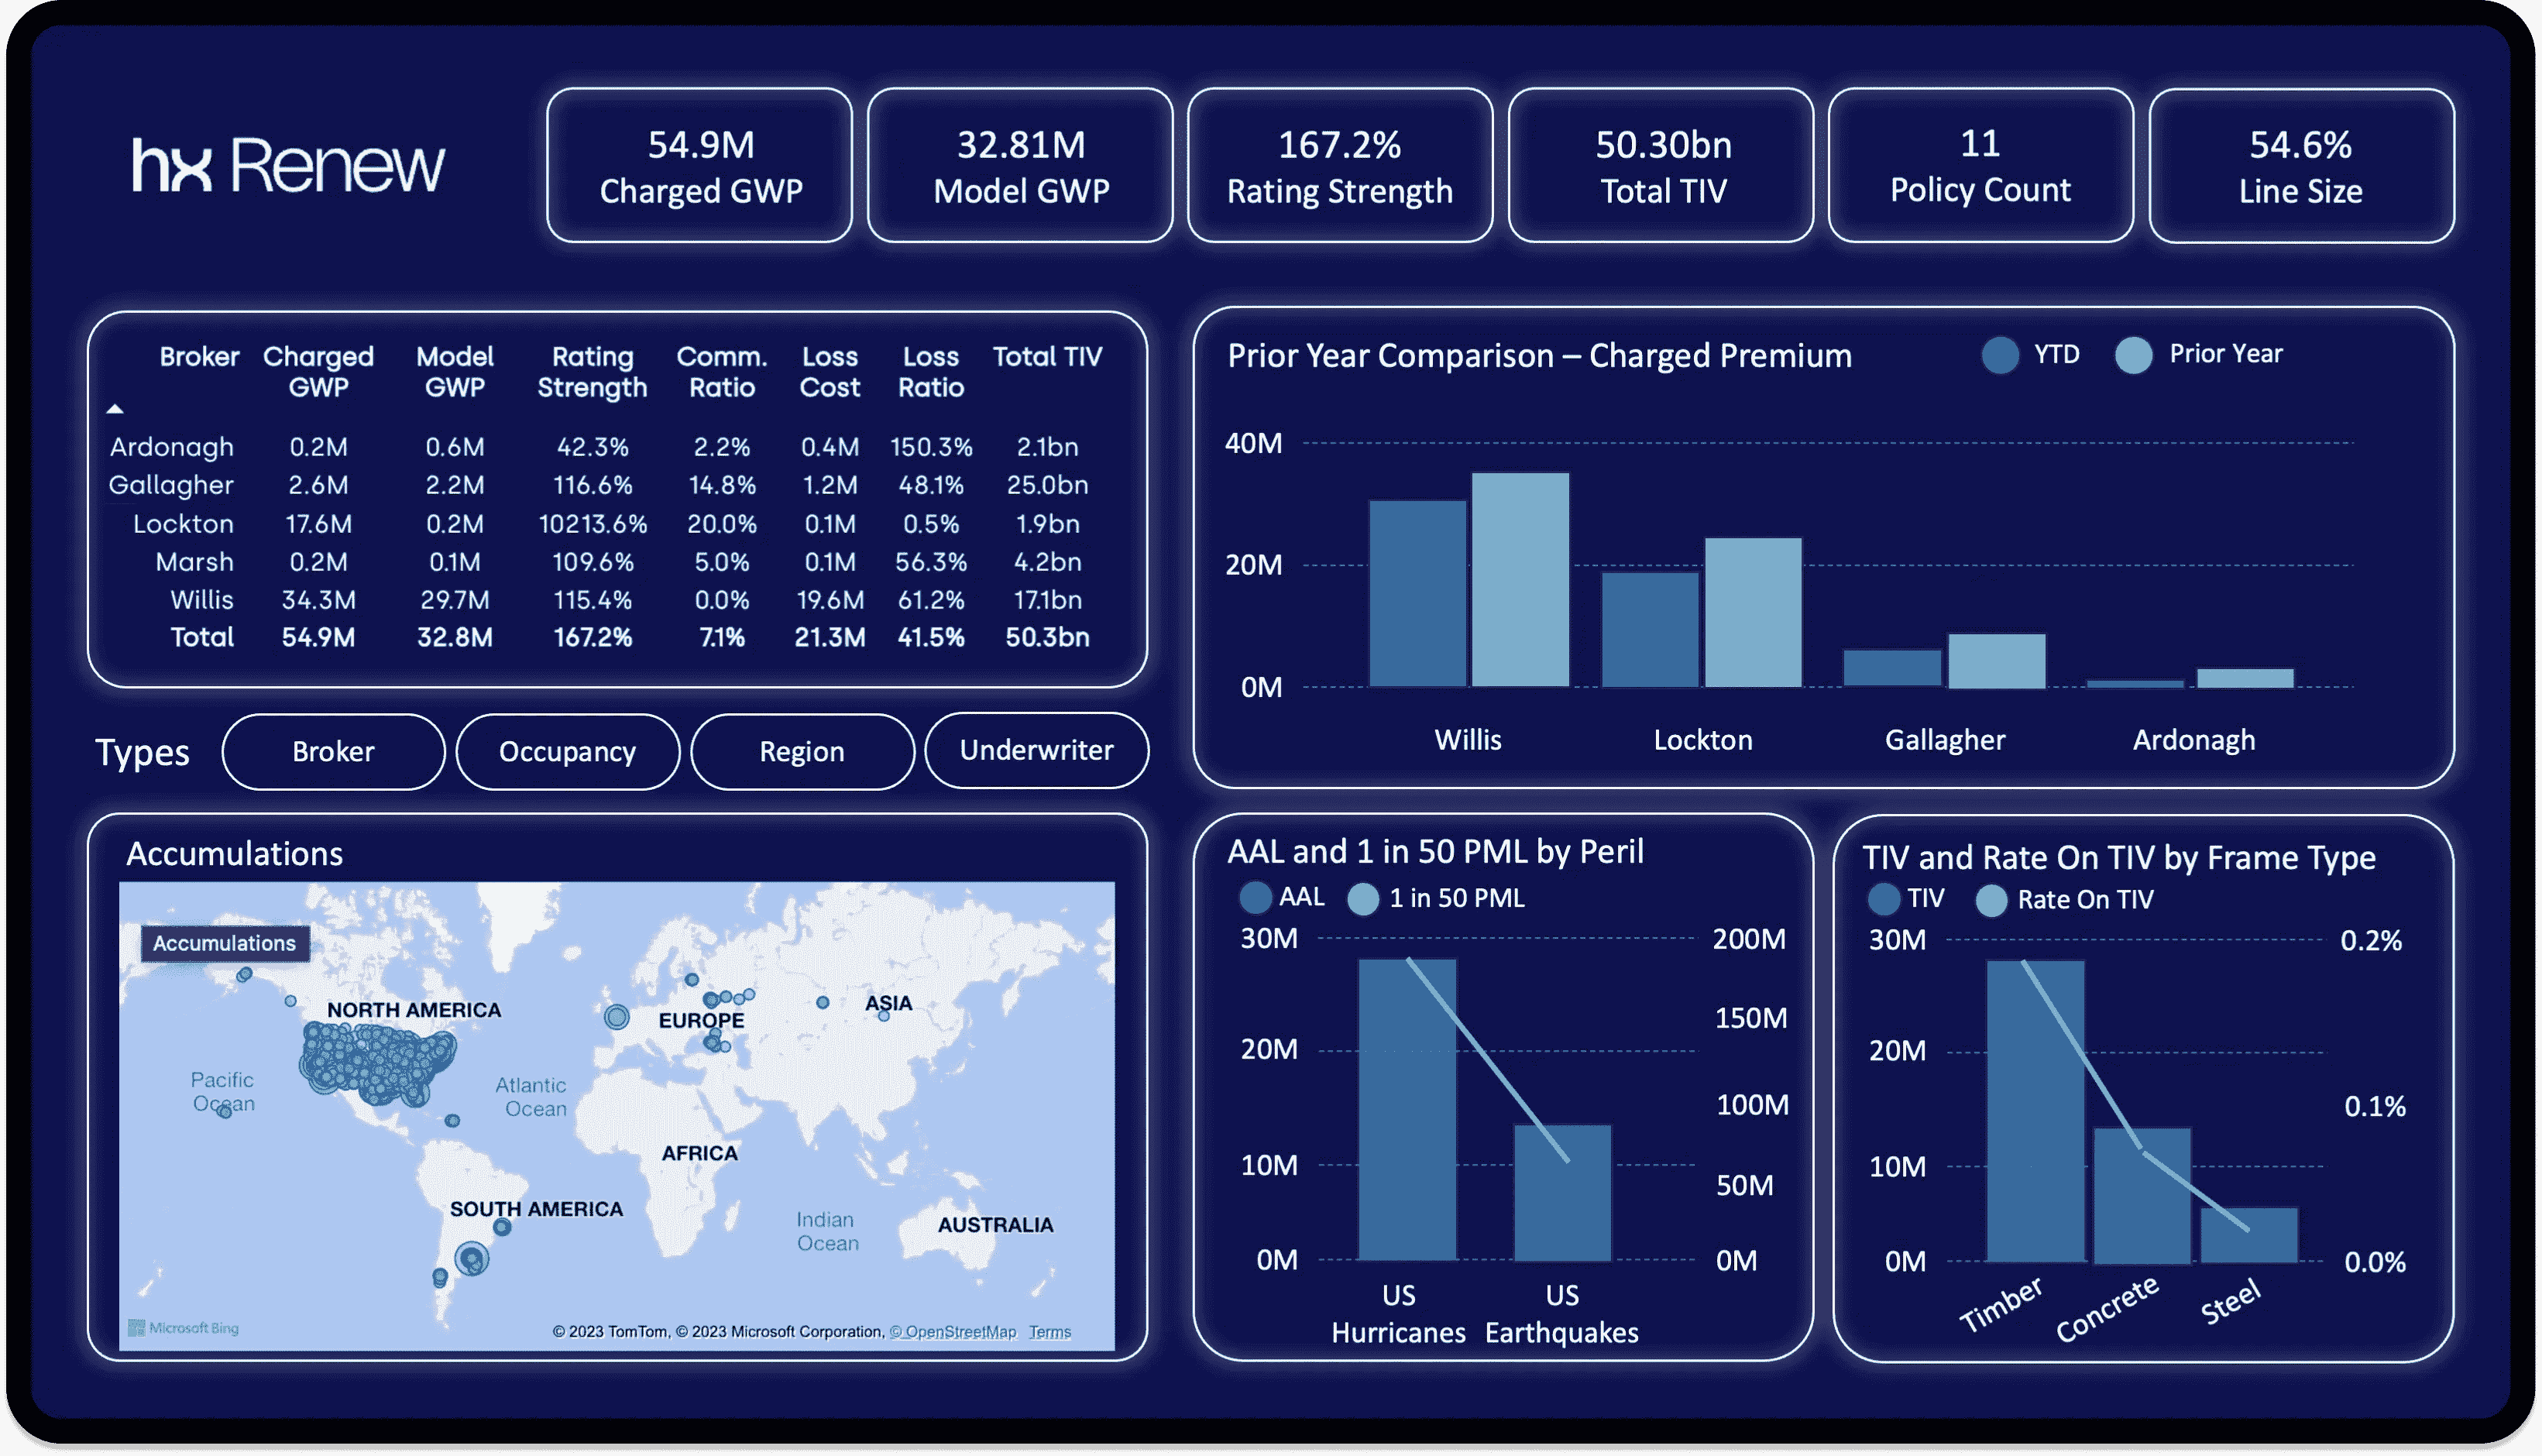2542x1456 pixels.
Task: Select the Broker type filter
Action: (333, 751)
